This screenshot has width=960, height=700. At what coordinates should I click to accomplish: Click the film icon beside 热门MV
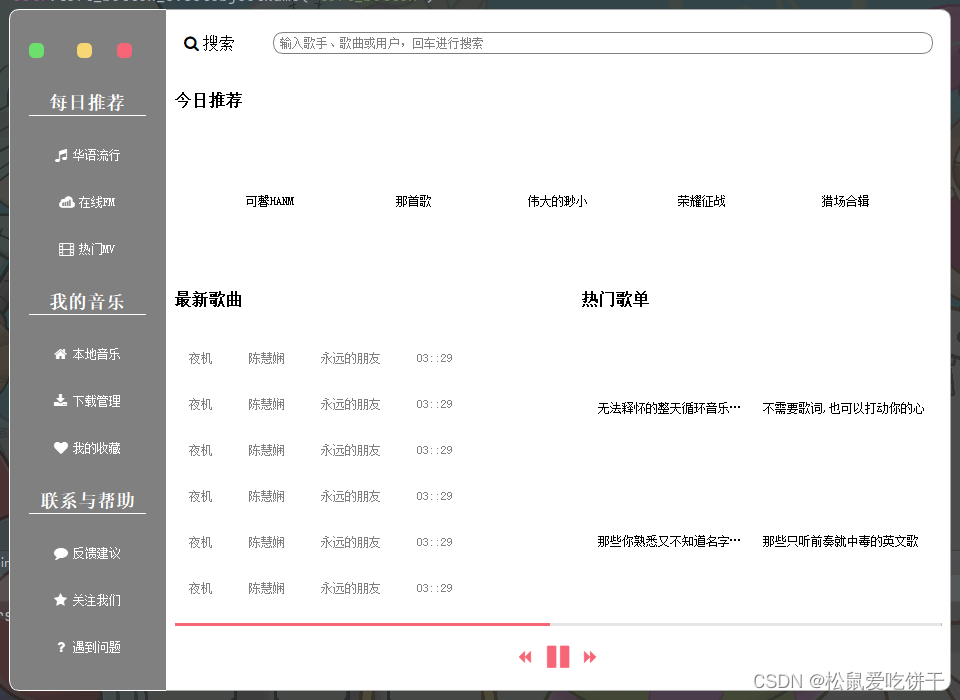tap(66, 249)
